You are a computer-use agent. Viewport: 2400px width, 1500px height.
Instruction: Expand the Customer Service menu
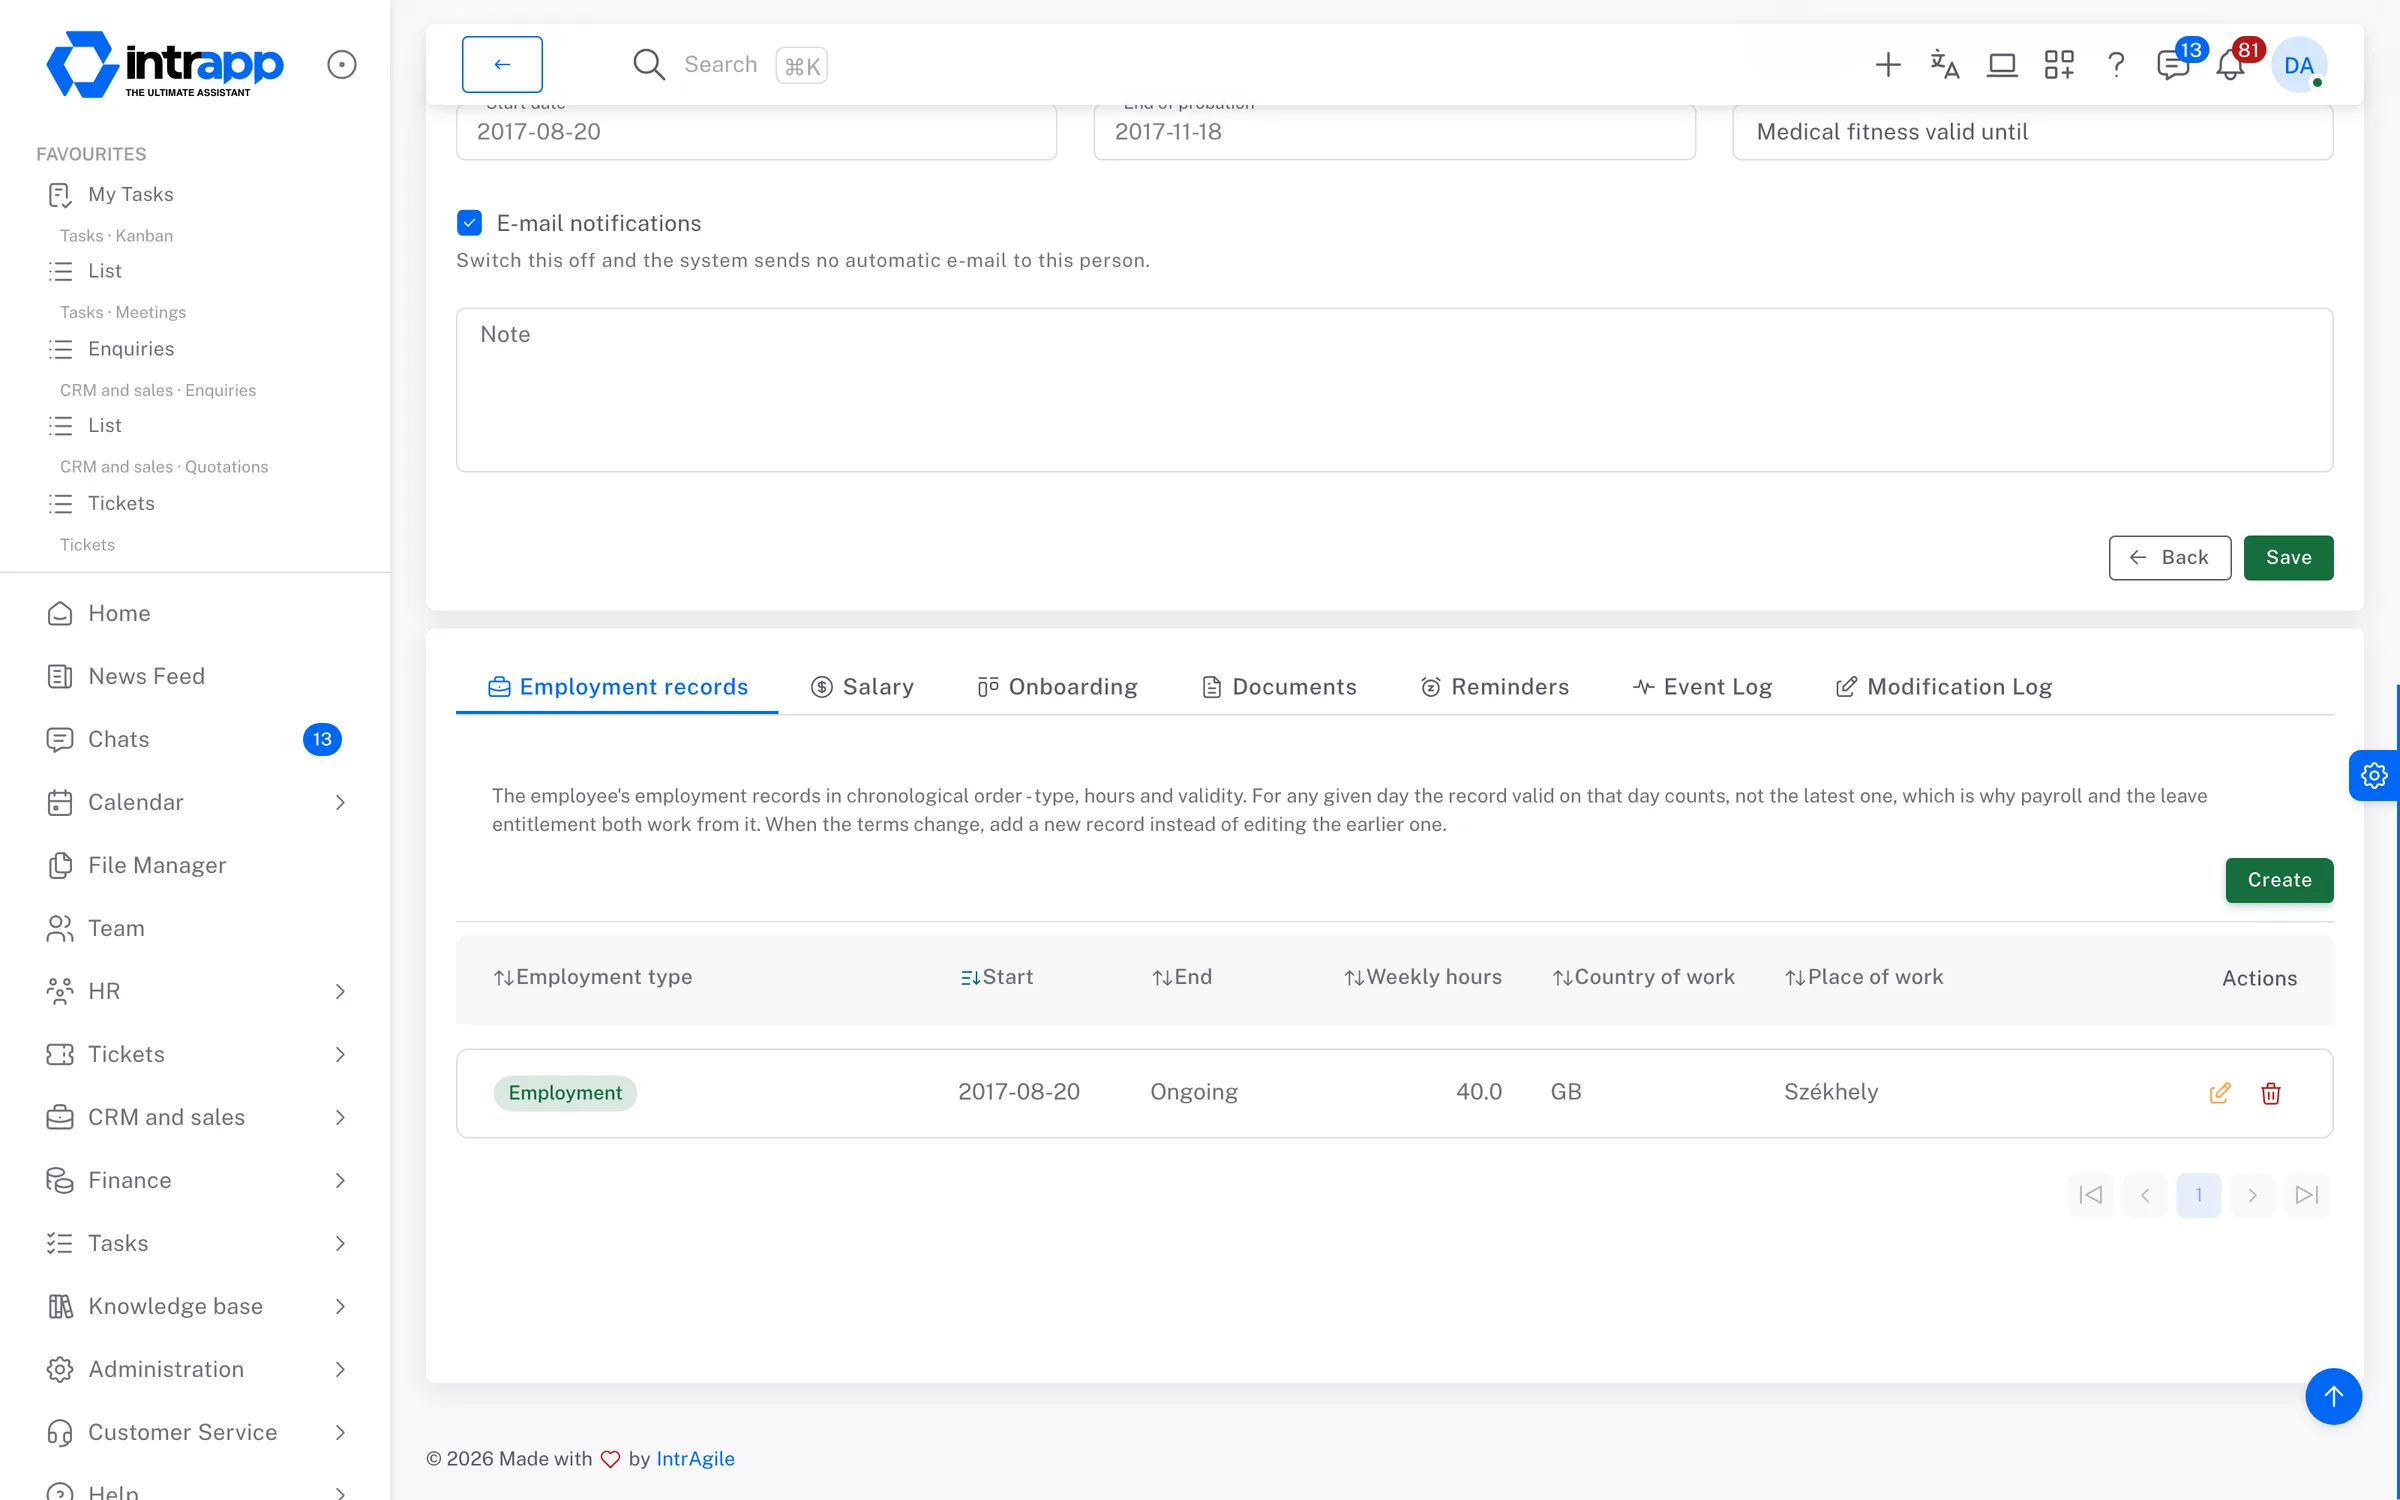[195, 1432]
